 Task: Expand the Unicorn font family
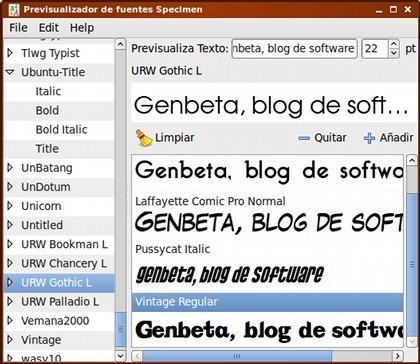click(x=10, y=206)
